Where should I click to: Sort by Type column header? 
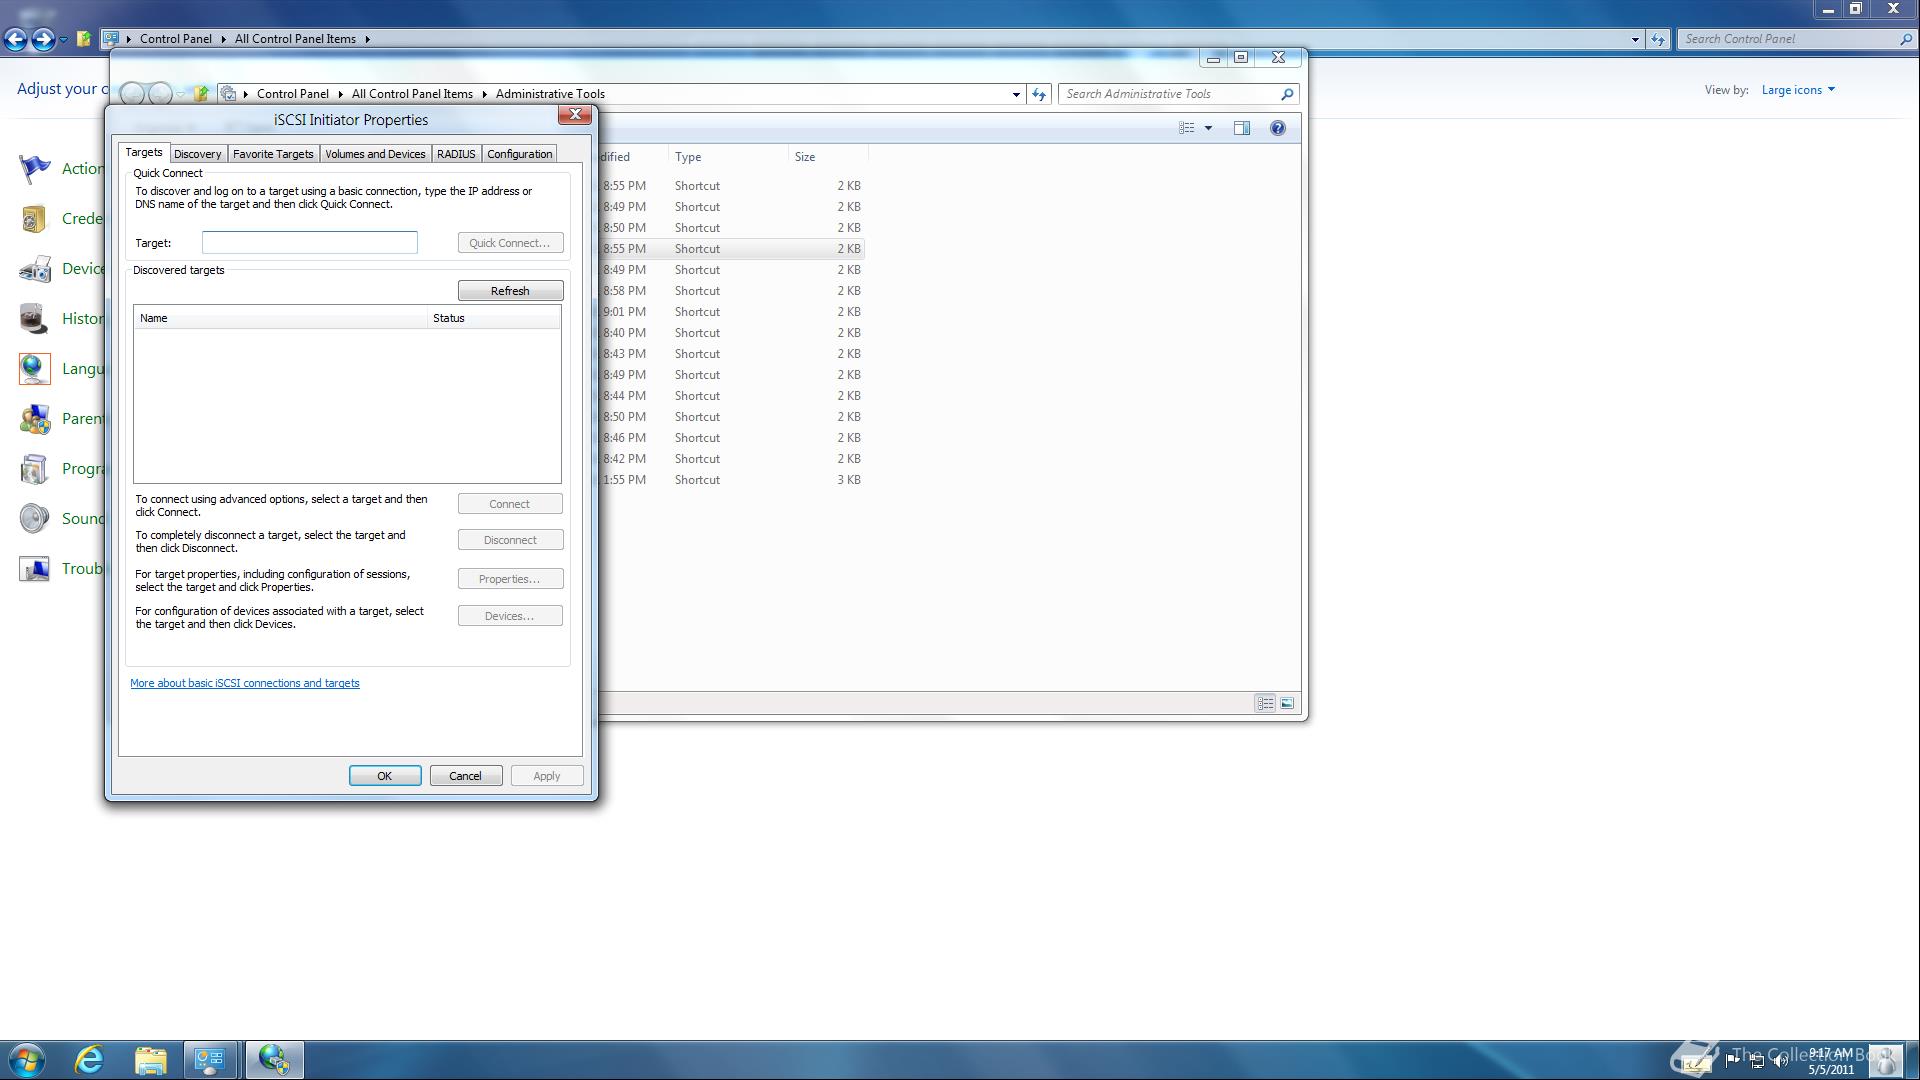pyautogui.click(x=728, y=157)
